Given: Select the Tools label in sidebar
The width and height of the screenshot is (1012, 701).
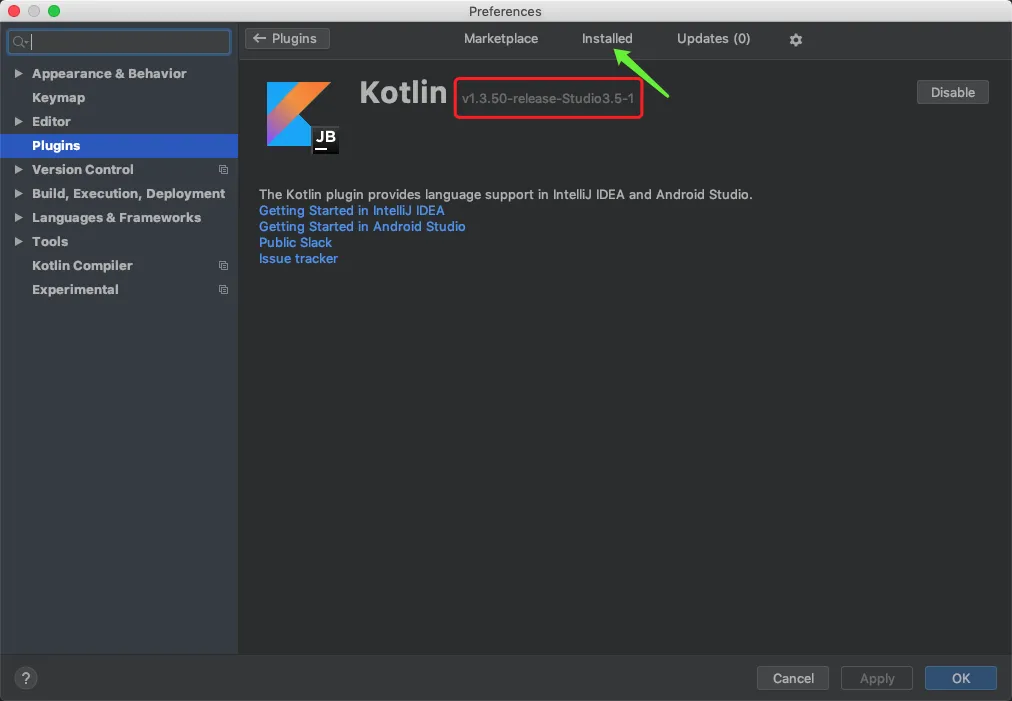Looking at the screenshot, I should (50, 241).
